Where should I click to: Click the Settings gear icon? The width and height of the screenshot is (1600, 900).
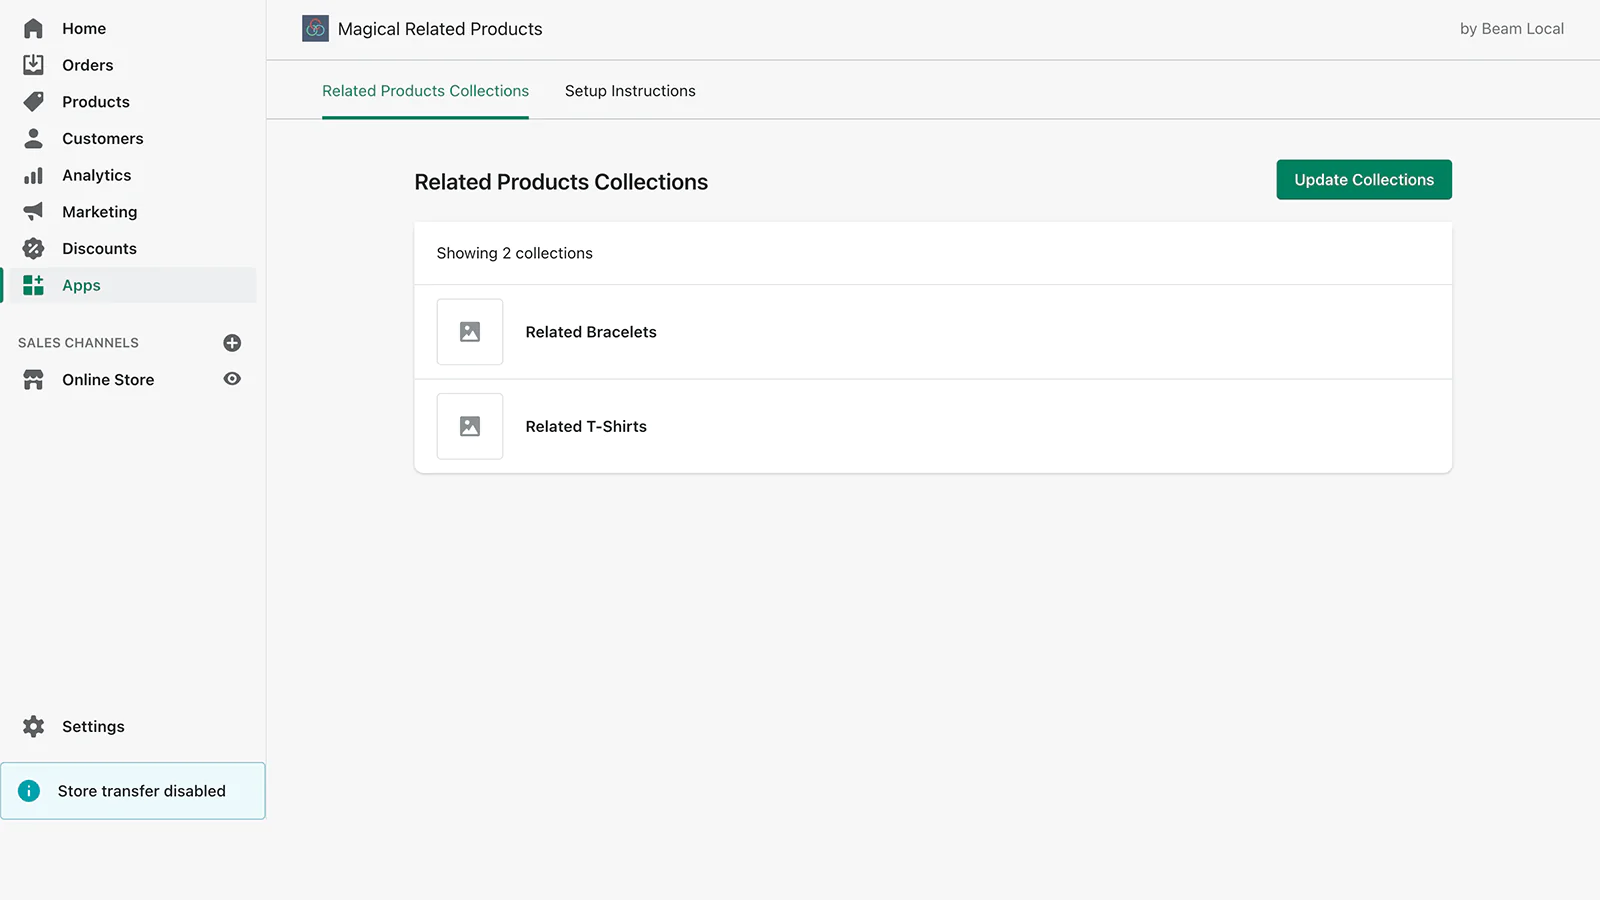(33, 726)
